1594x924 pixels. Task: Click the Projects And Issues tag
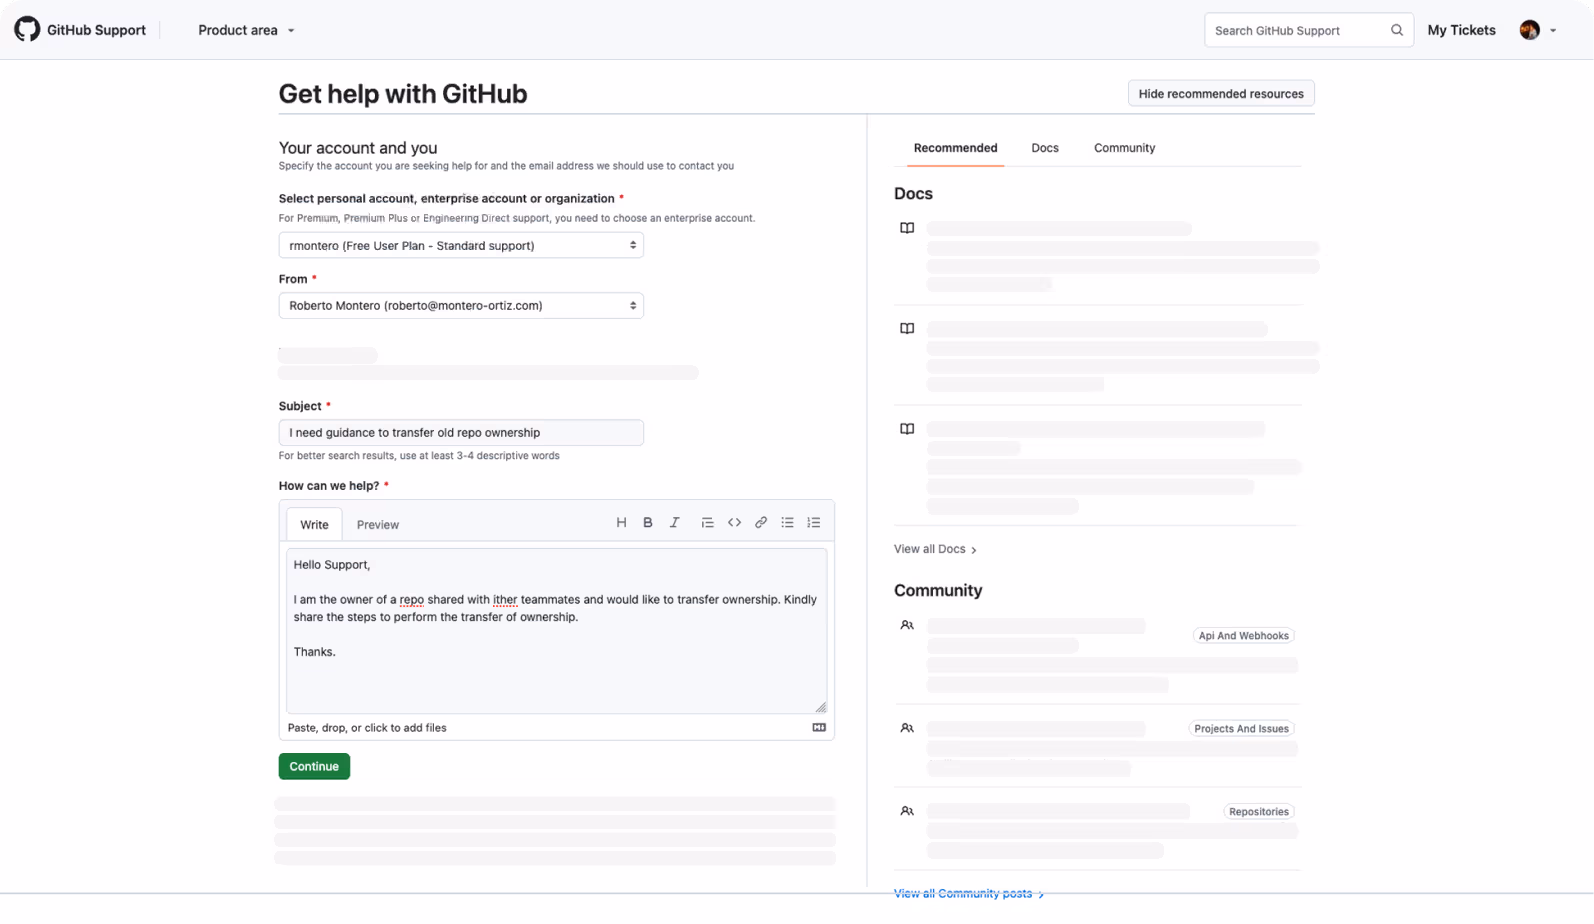point(1241,729)
